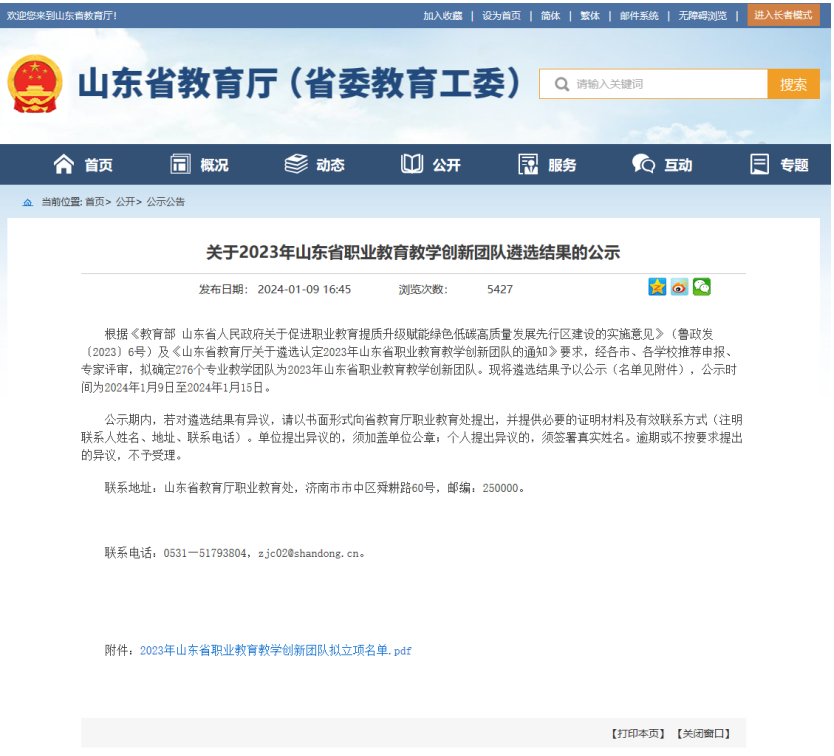Select 服务 services navigation item
This screenshot has width=834, height=756.
click(x=547, y=165)
